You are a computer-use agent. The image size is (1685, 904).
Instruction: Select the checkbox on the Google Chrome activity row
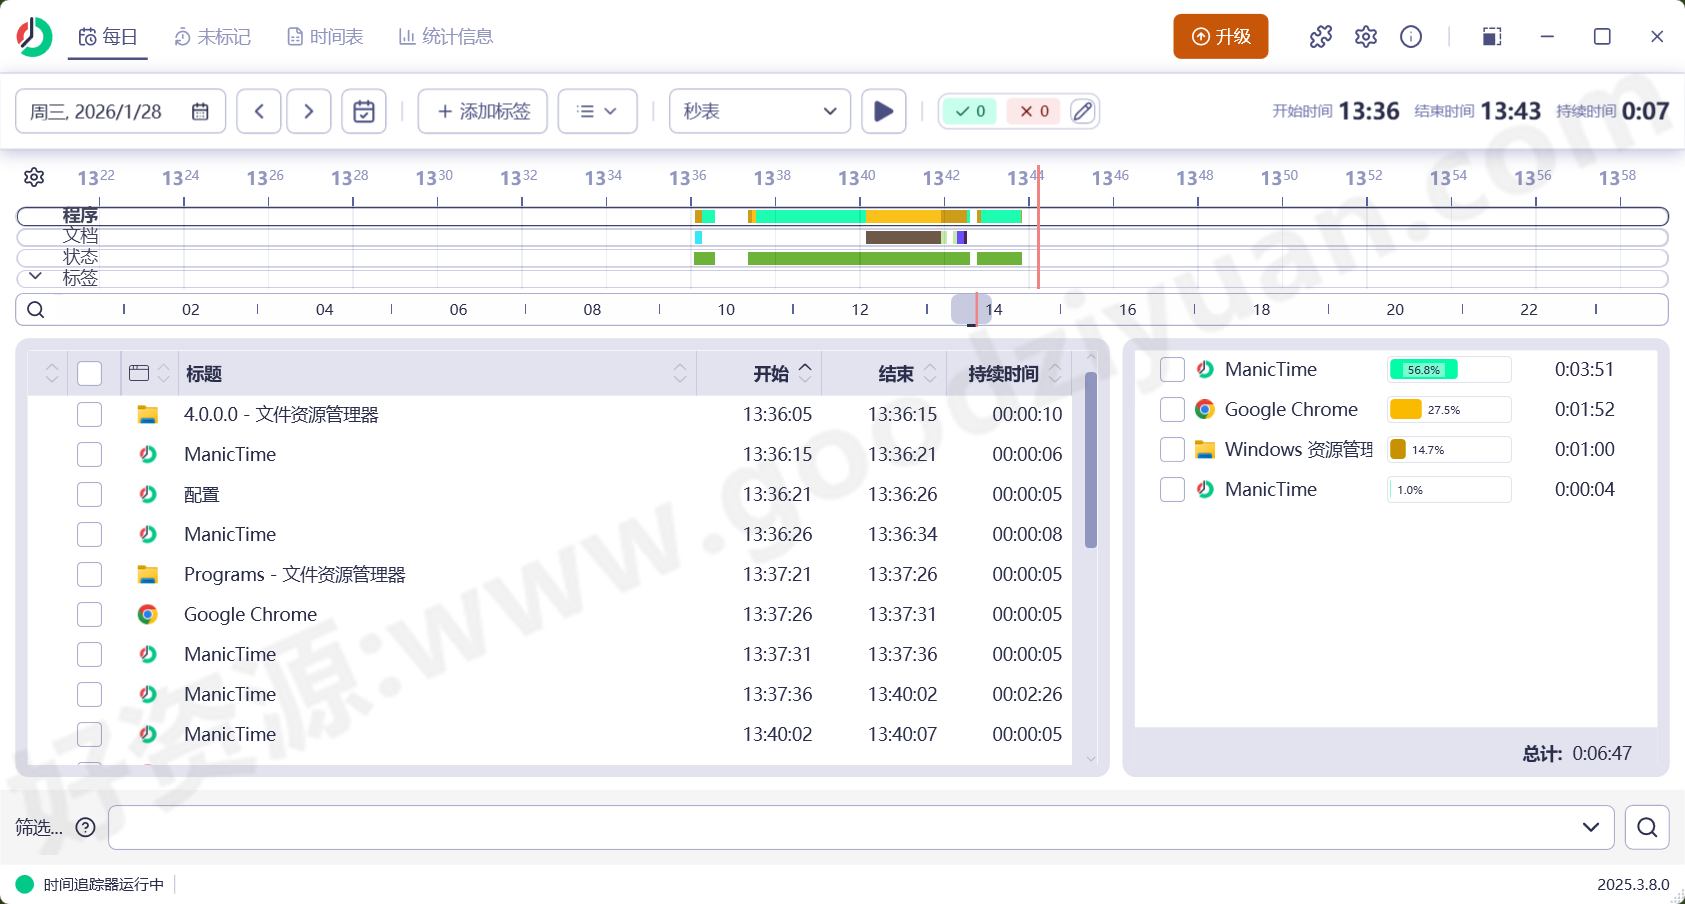click(x=89, y=614)
